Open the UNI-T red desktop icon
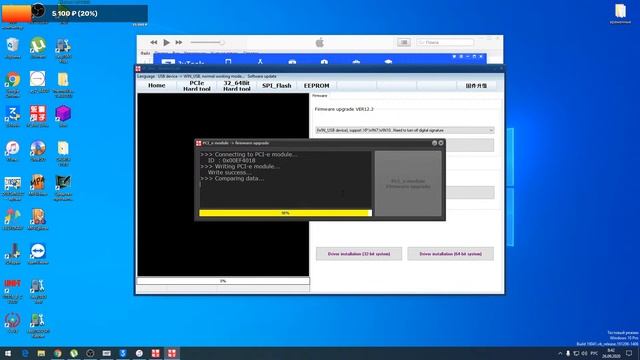640x360 pixels. coord(12,290)
